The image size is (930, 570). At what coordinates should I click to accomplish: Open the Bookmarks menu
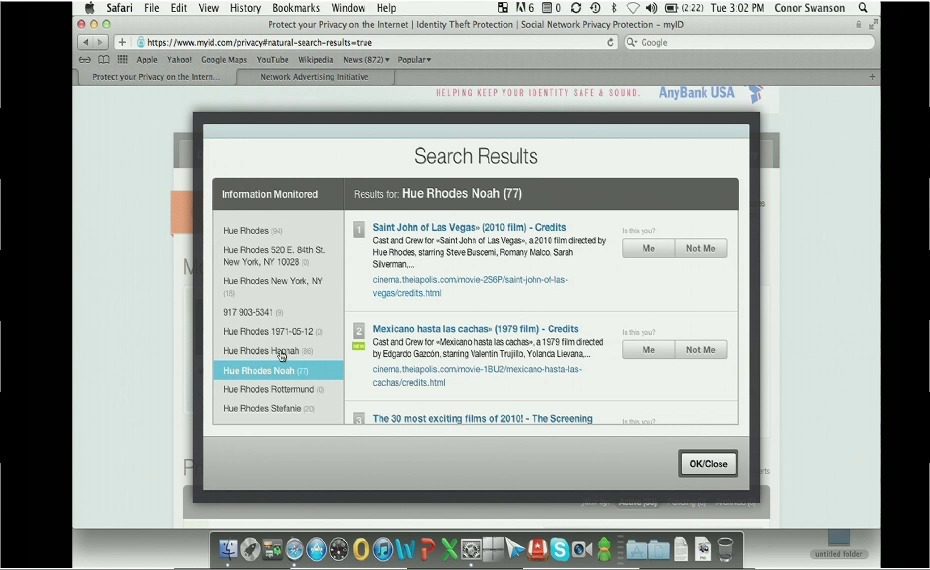(x=296, y=8)
